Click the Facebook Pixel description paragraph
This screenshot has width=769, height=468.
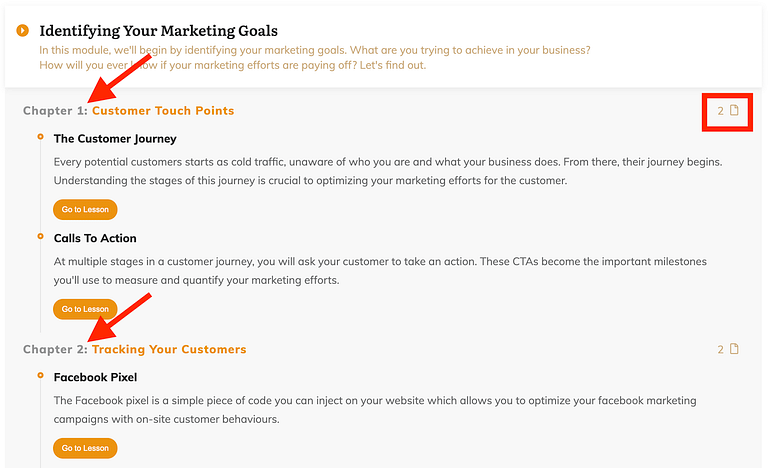[x=375, y=410]
